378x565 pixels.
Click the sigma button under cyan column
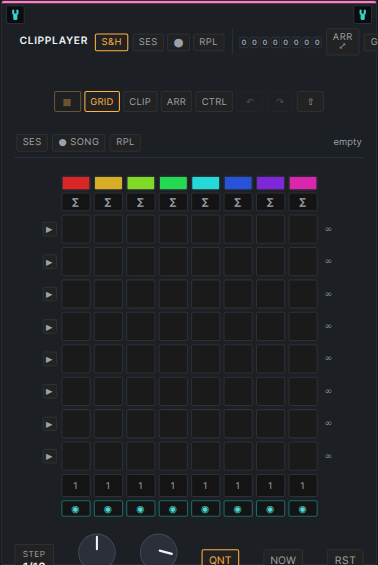[205, 202]
